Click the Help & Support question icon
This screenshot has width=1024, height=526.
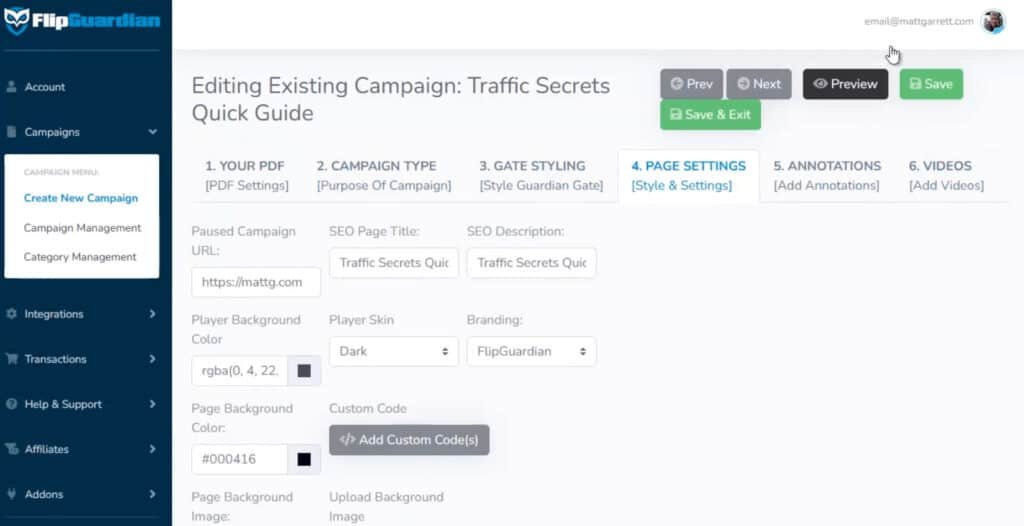(x=12, y=404)
